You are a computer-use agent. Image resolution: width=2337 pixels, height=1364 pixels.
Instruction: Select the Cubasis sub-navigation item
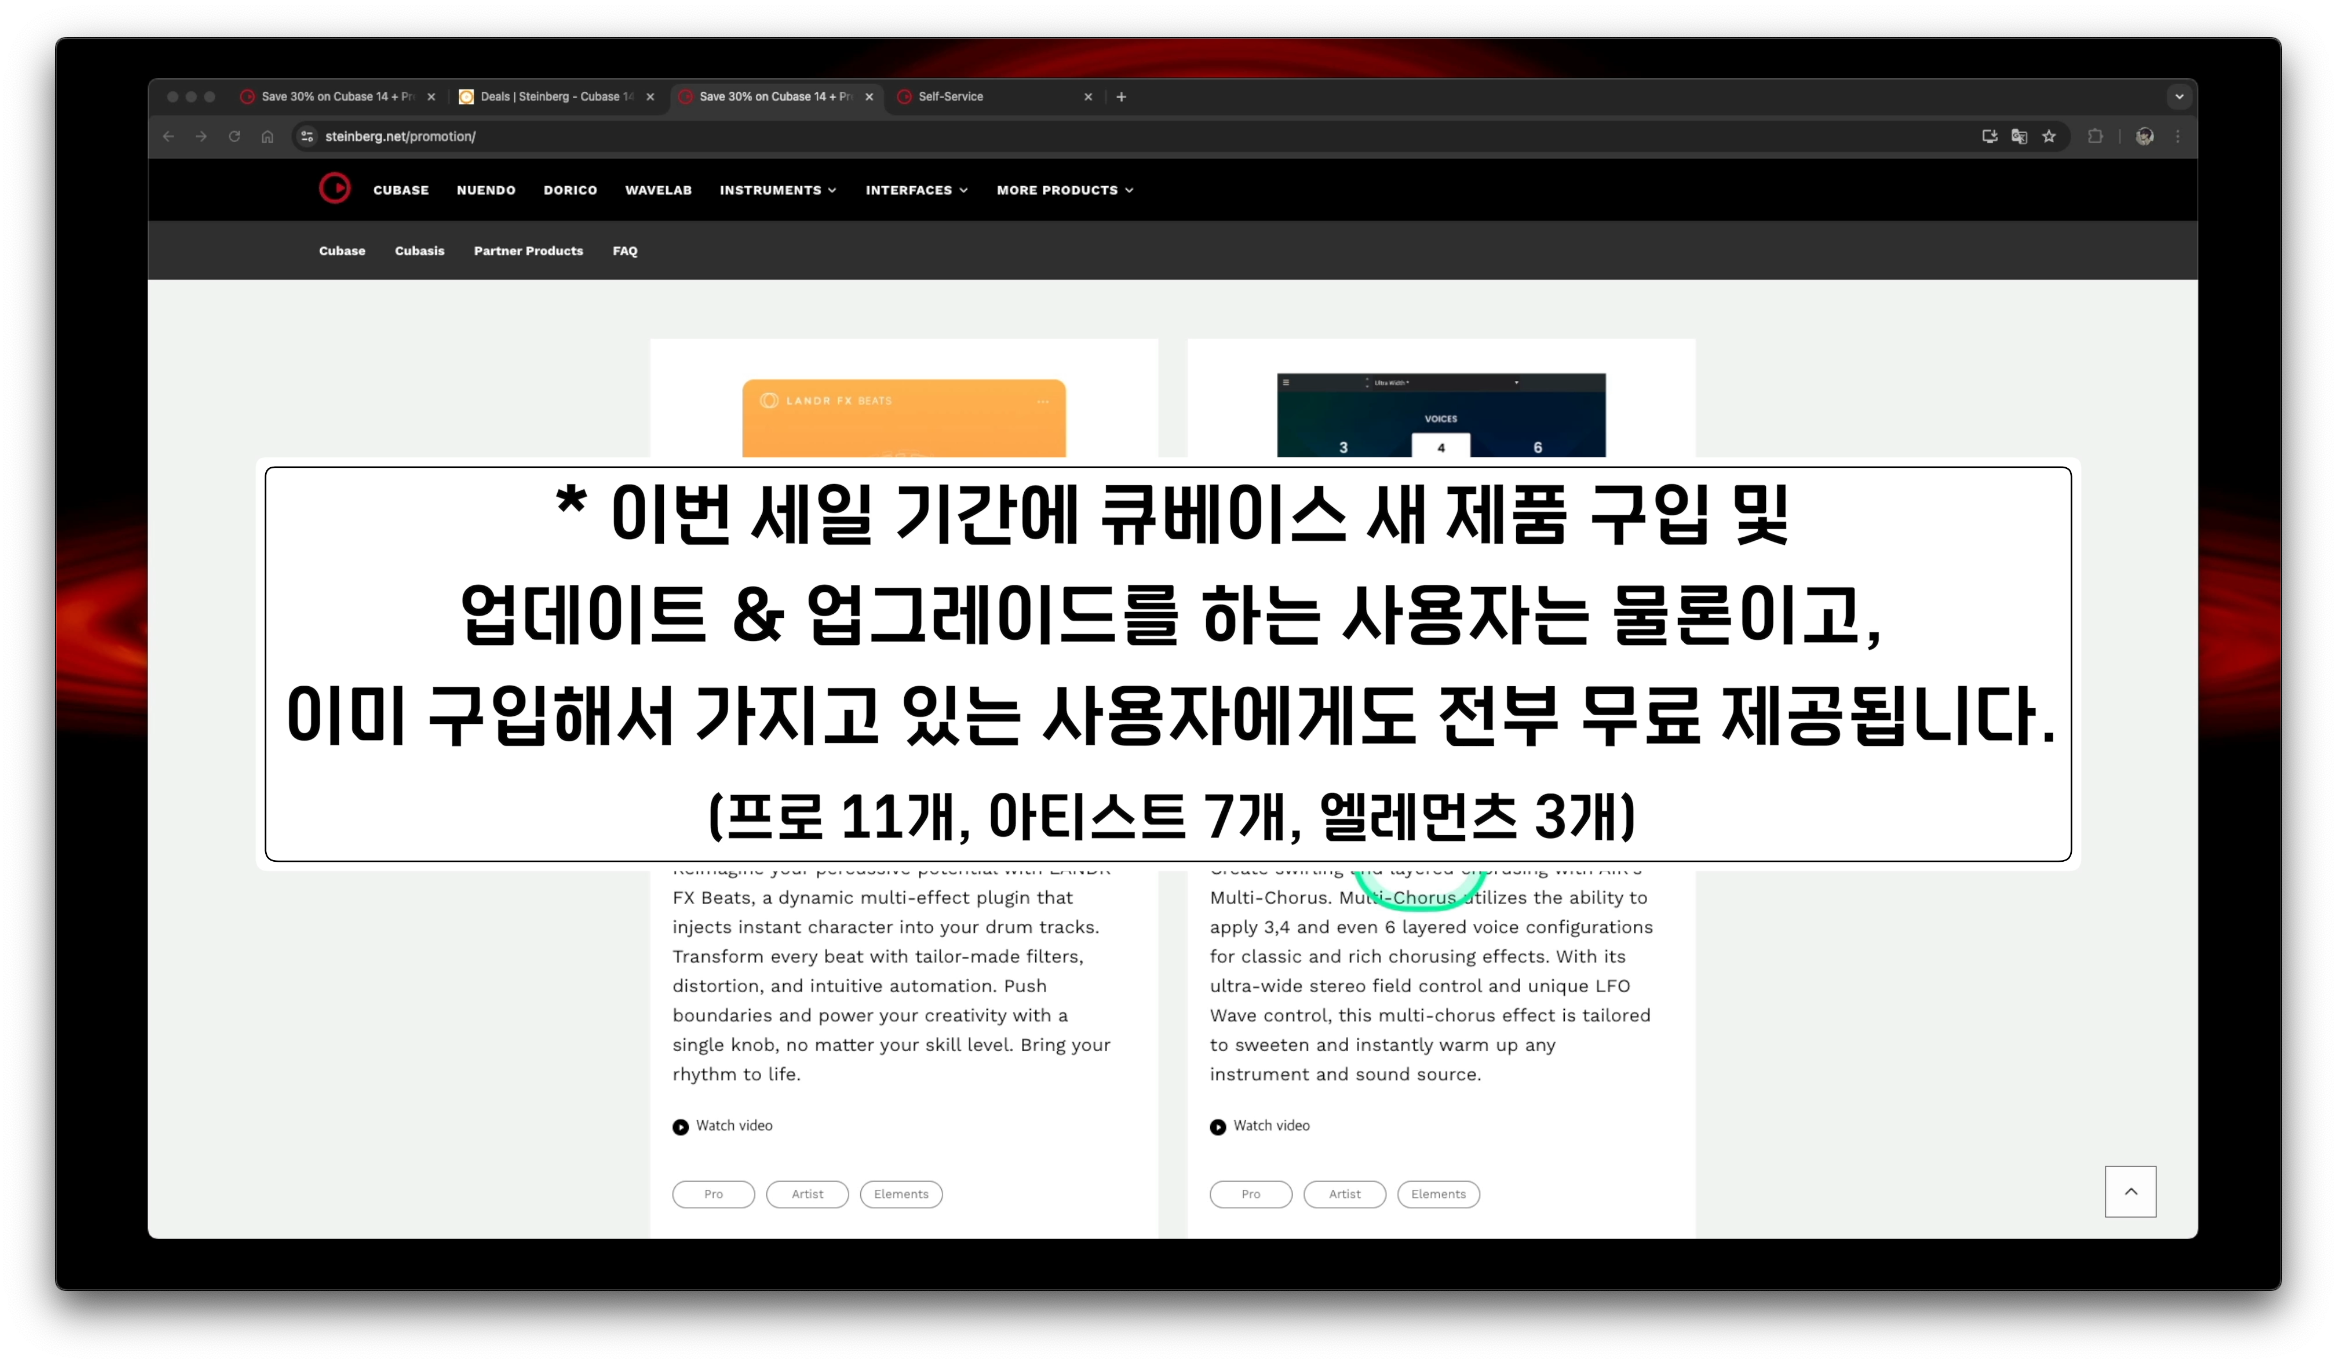click(419, 251)
